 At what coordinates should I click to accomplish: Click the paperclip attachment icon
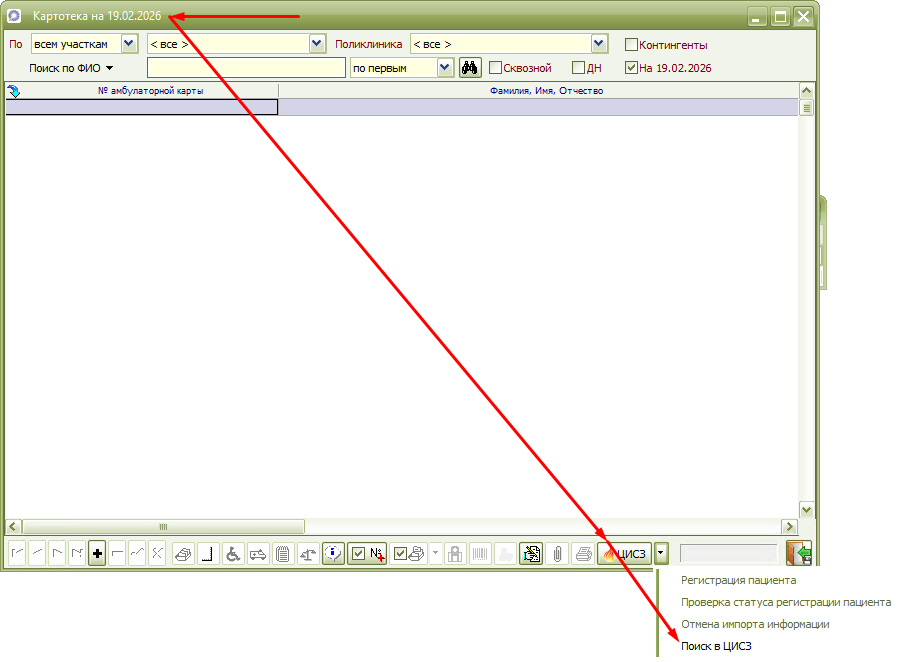pos(557,553)
